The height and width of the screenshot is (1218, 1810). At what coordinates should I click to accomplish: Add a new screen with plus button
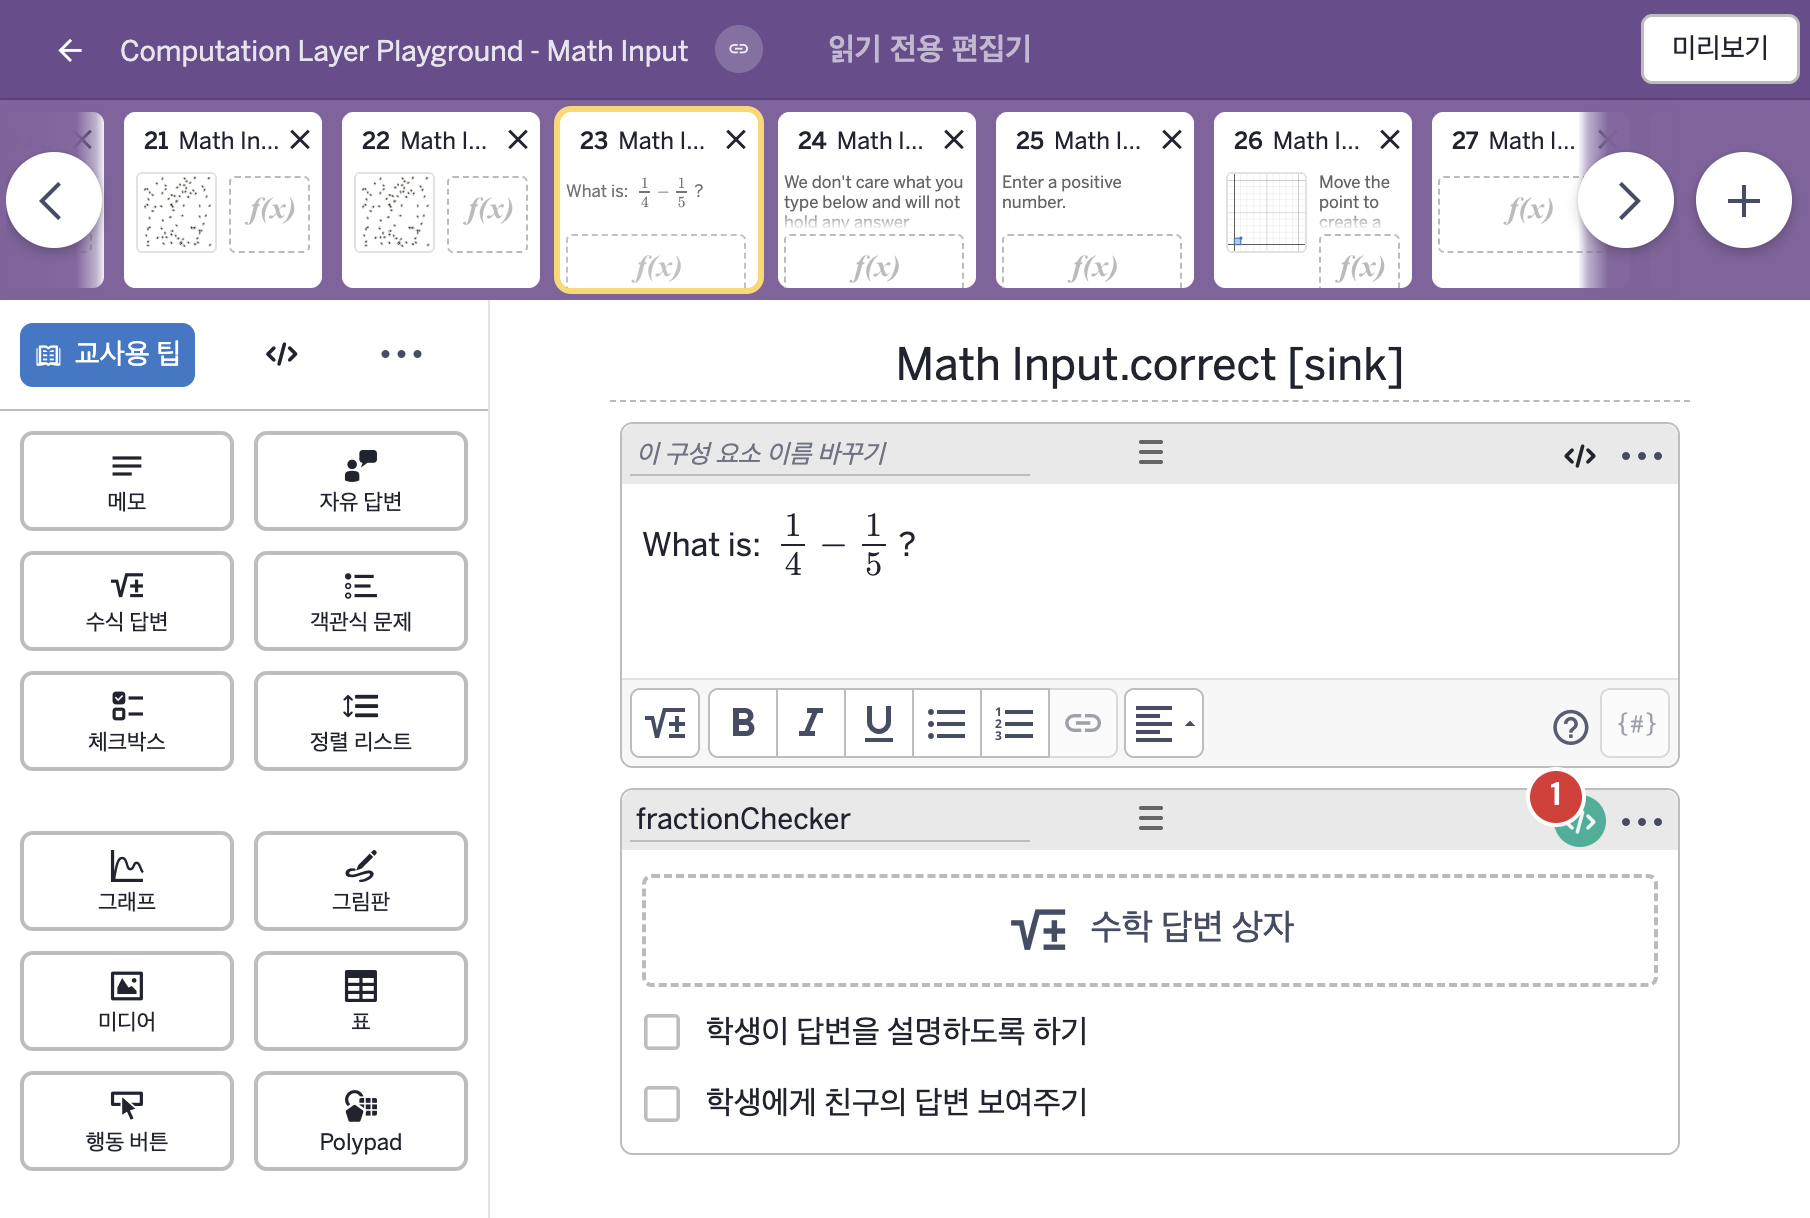click(x=1743, y=200)
